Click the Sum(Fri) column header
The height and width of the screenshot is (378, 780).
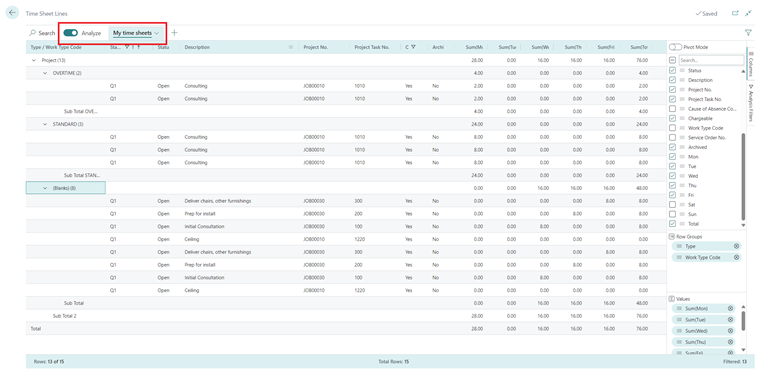tap(606, 47)
